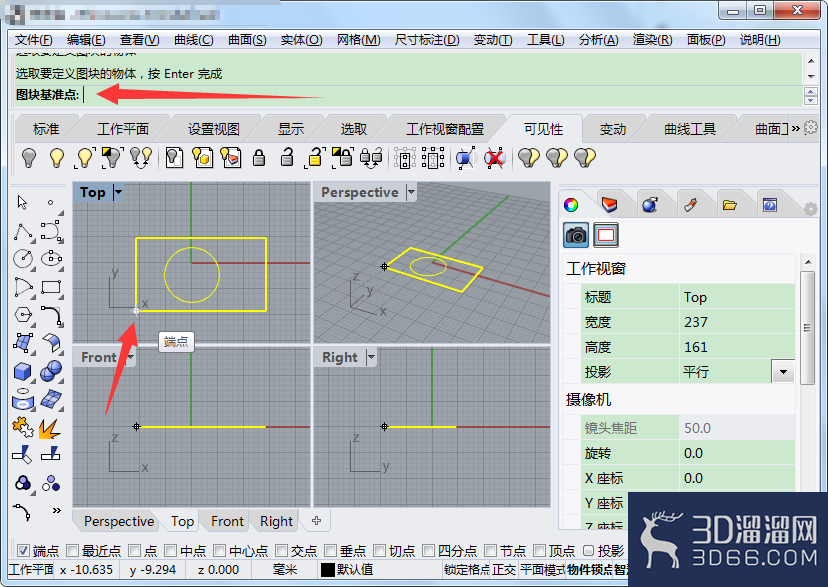
Task: Select the Polyline tool
Action: click(23, 231)
